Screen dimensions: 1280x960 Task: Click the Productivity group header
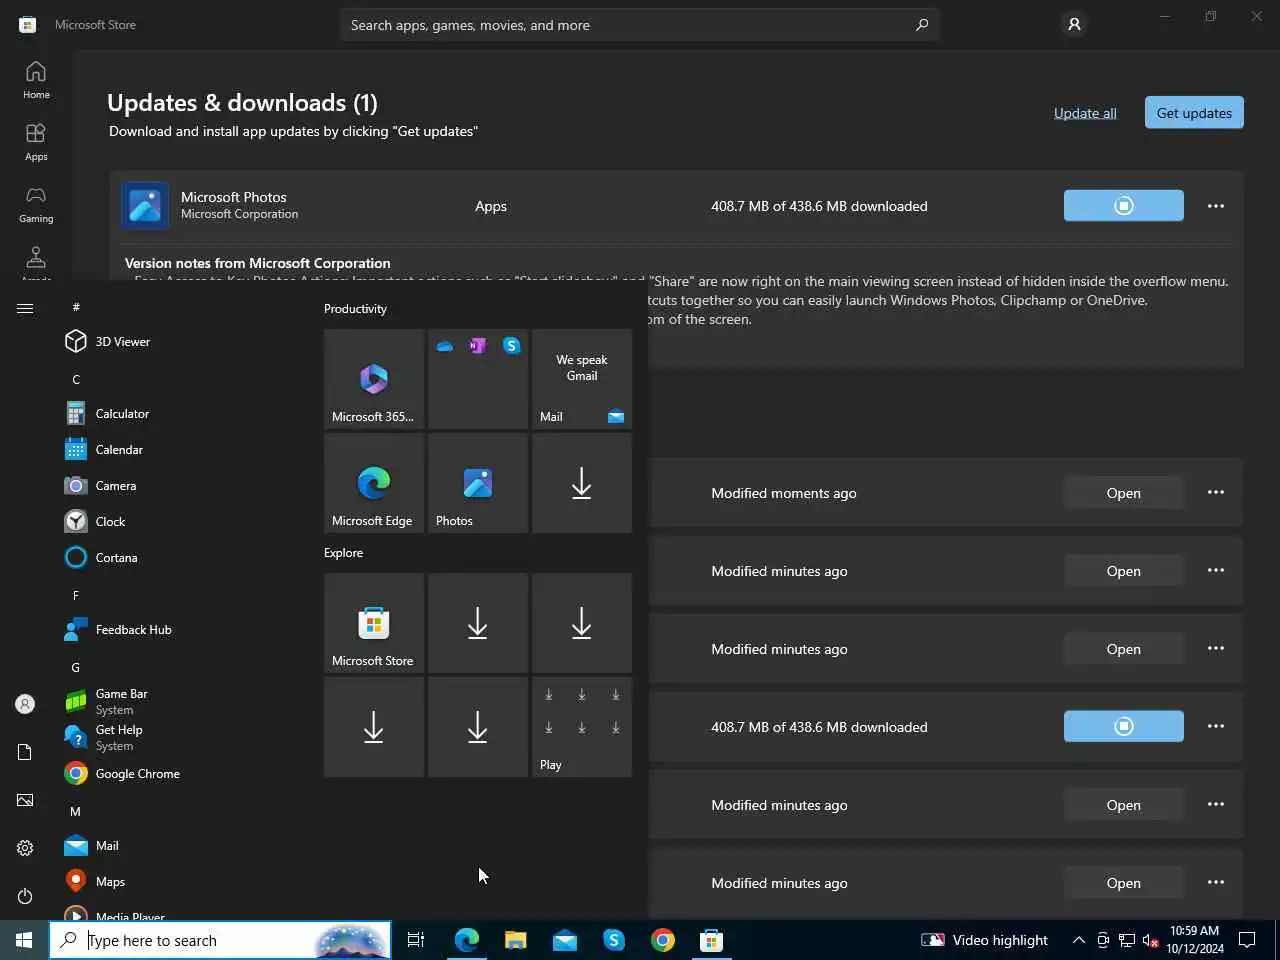click(x=355, y=309)
